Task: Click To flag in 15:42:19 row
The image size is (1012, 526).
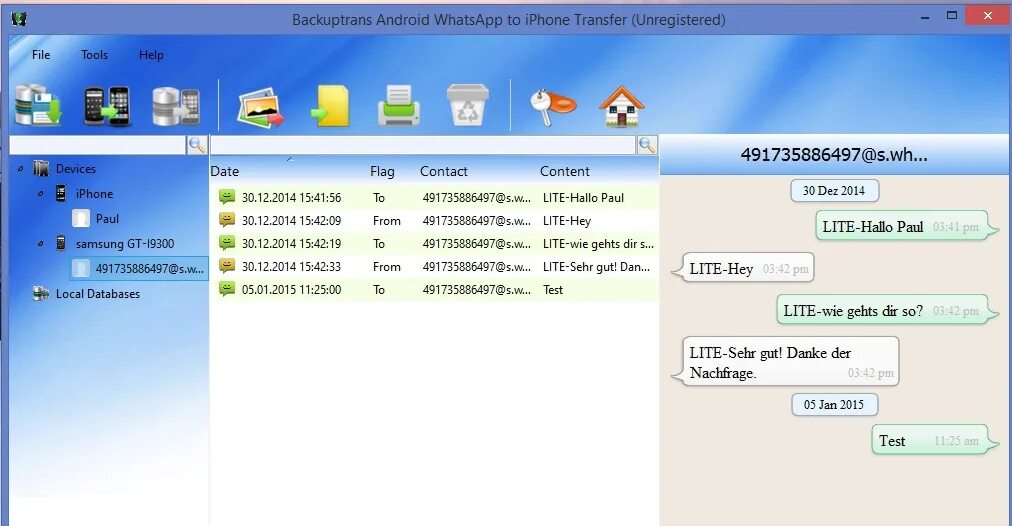Action: [379, 244]
